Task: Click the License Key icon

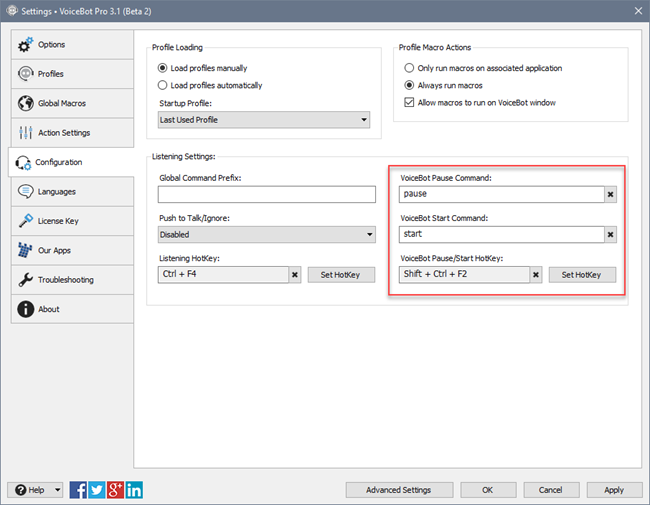Action: click(x=25, y=221)
